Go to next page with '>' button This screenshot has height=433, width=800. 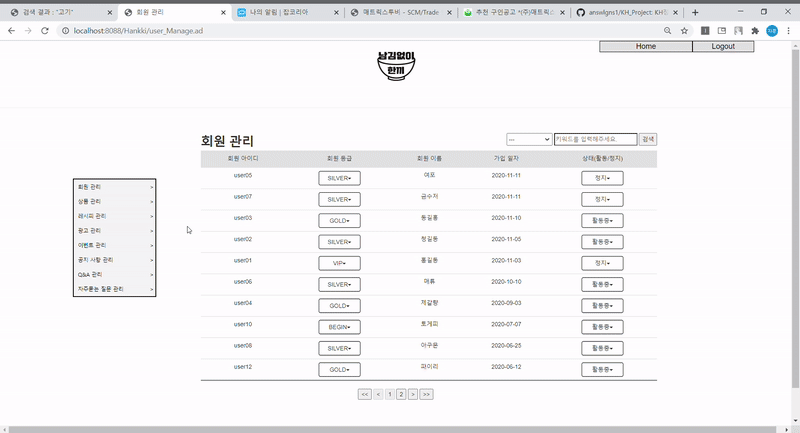pyautogui.click(x=413, y=394)
